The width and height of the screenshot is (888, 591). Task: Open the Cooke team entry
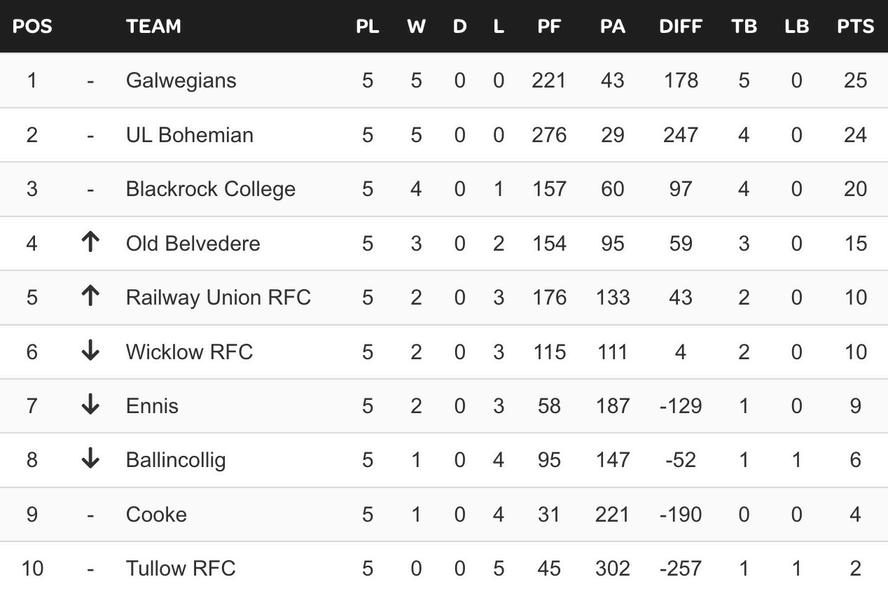coord(156,514)
